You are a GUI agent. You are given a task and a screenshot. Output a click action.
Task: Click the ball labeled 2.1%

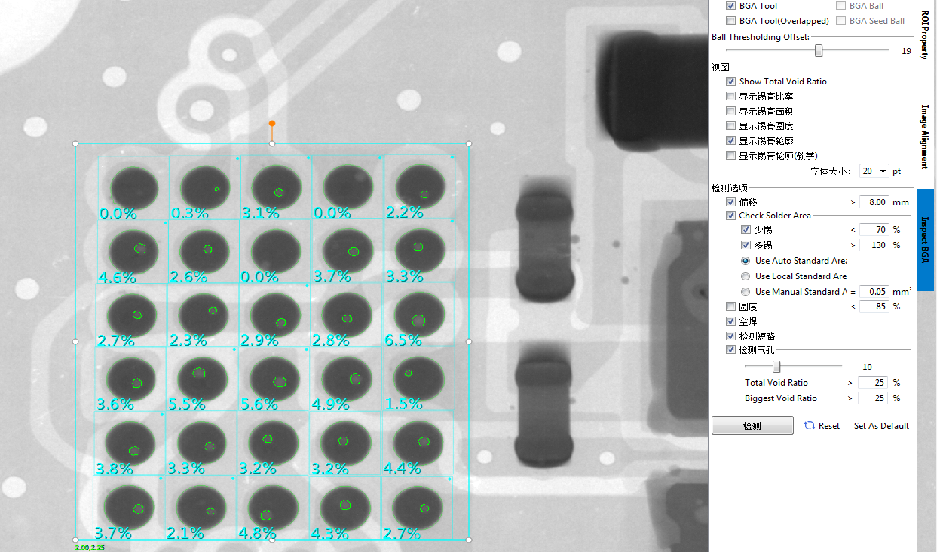[202, 509]
